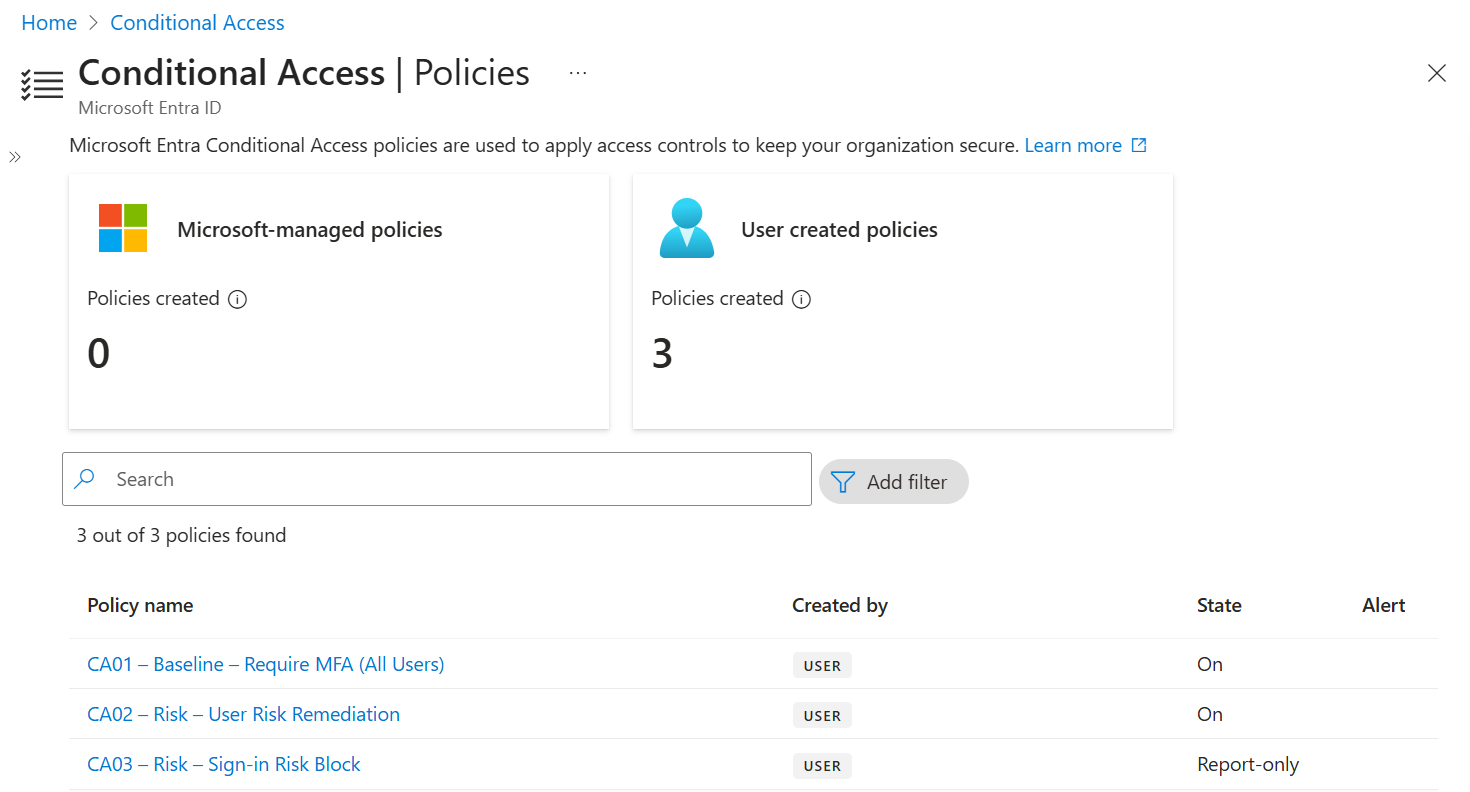The height and width of the screenshot is (792, 1470).
Task: Show info tooltip for user created policies count
Action: (x=801, y=299)
